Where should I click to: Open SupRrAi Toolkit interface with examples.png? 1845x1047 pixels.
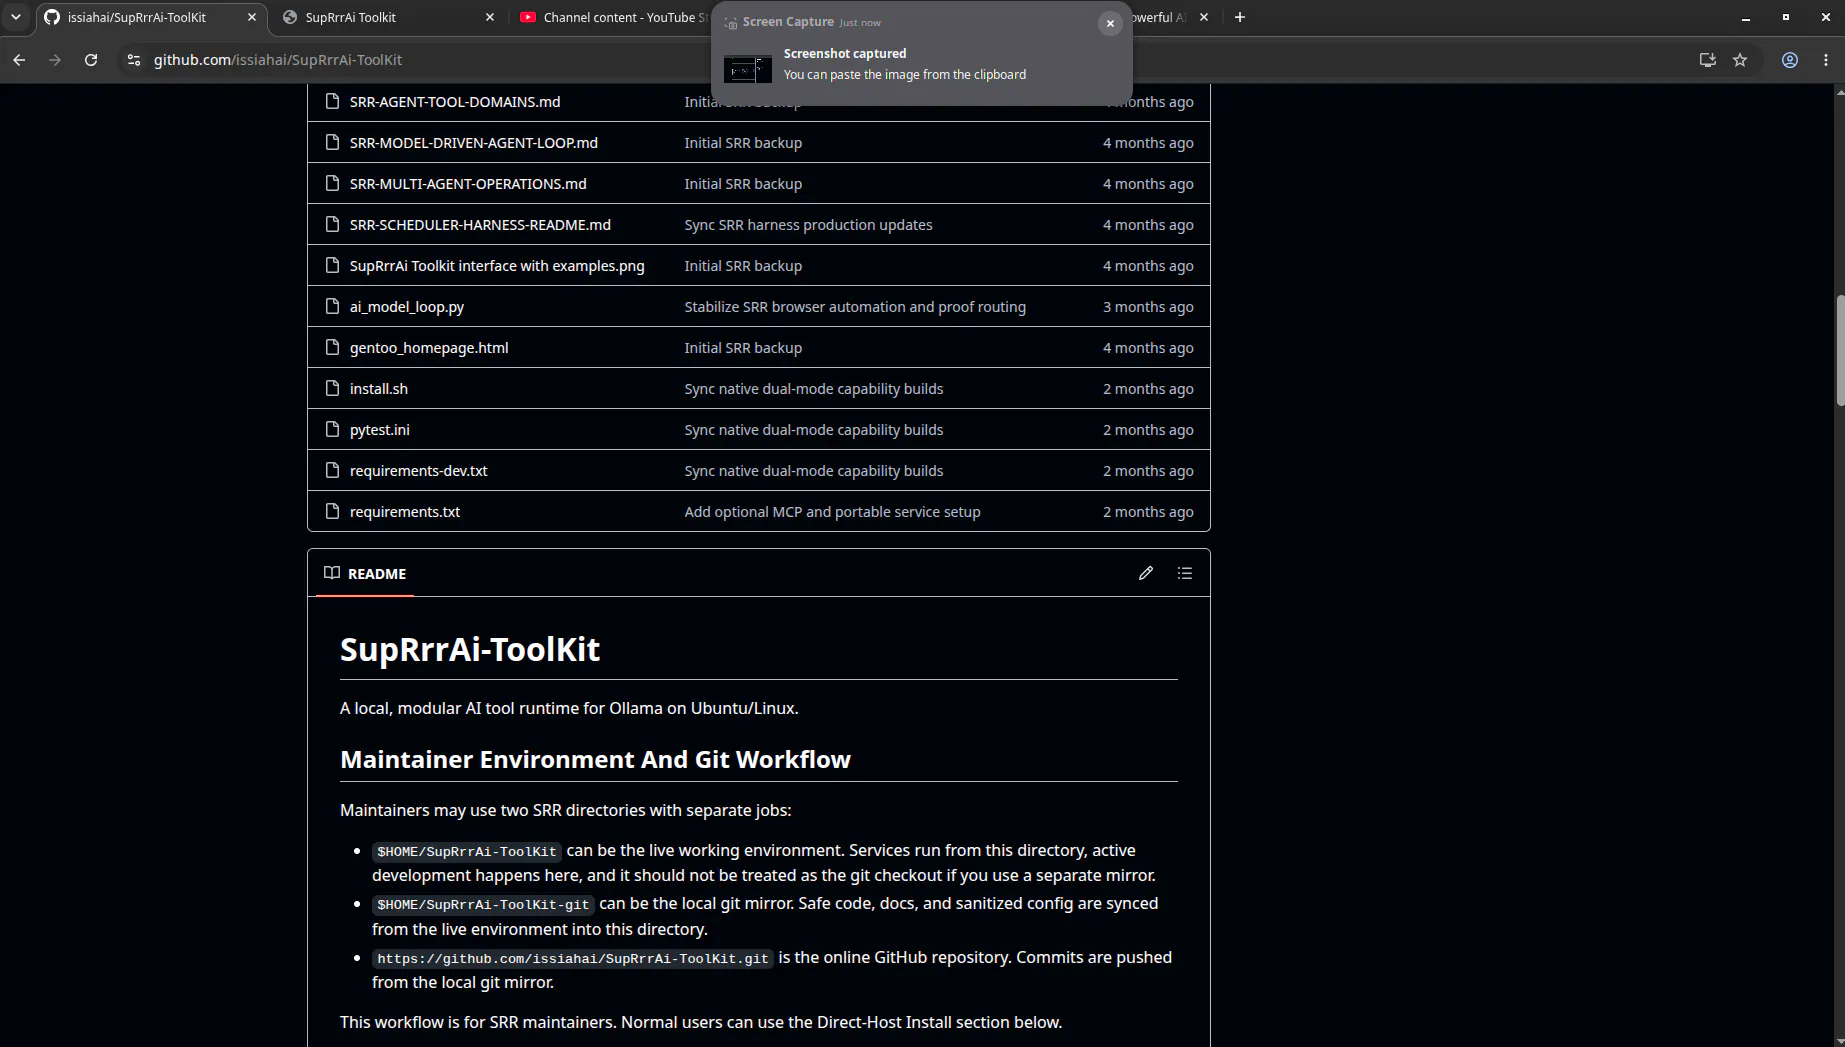click(497, 266)
